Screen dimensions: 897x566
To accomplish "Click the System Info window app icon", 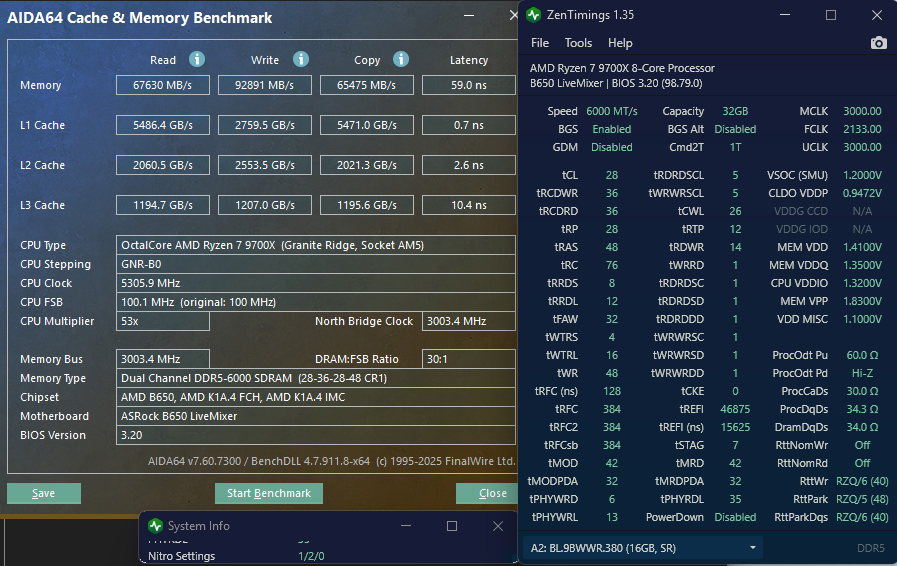I will pos(156,525).
